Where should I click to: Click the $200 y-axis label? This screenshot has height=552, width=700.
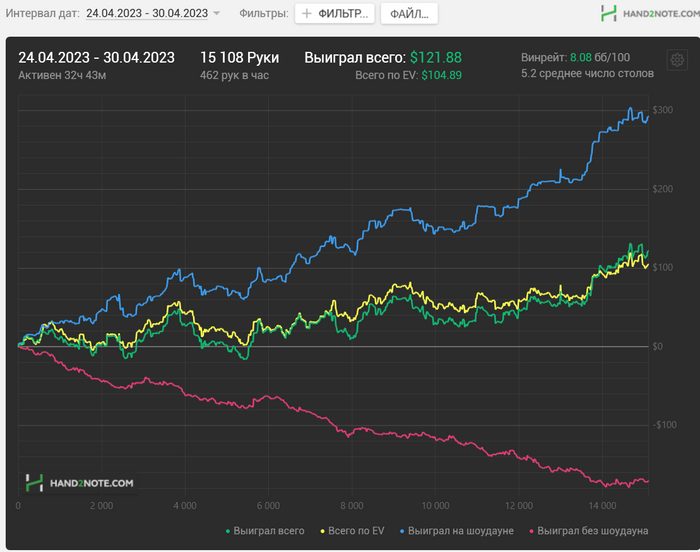(662, 189)
